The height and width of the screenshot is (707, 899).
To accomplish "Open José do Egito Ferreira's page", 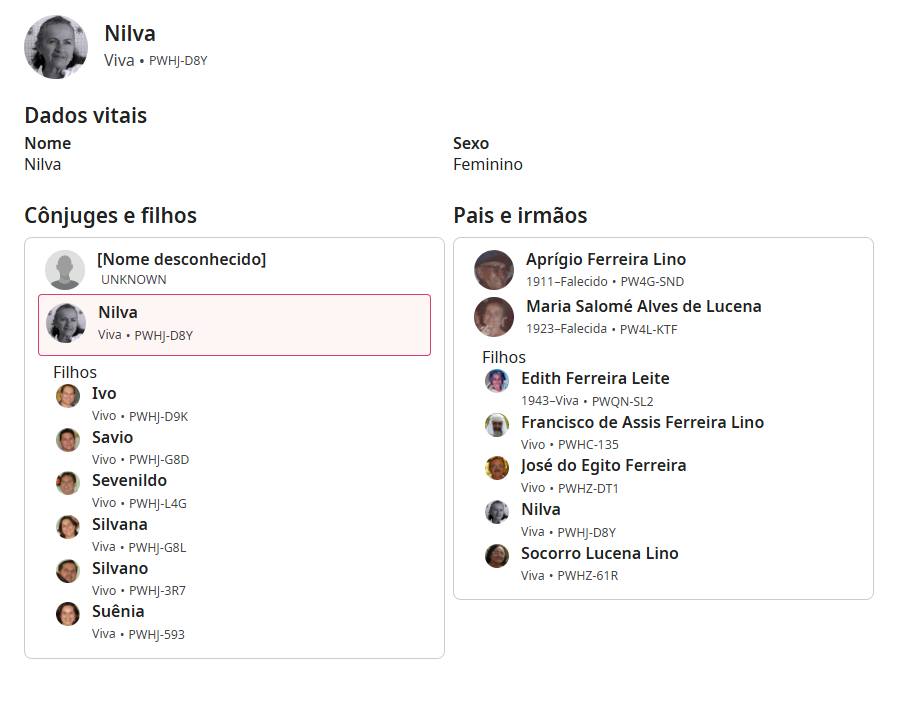I will coord(603,466).
